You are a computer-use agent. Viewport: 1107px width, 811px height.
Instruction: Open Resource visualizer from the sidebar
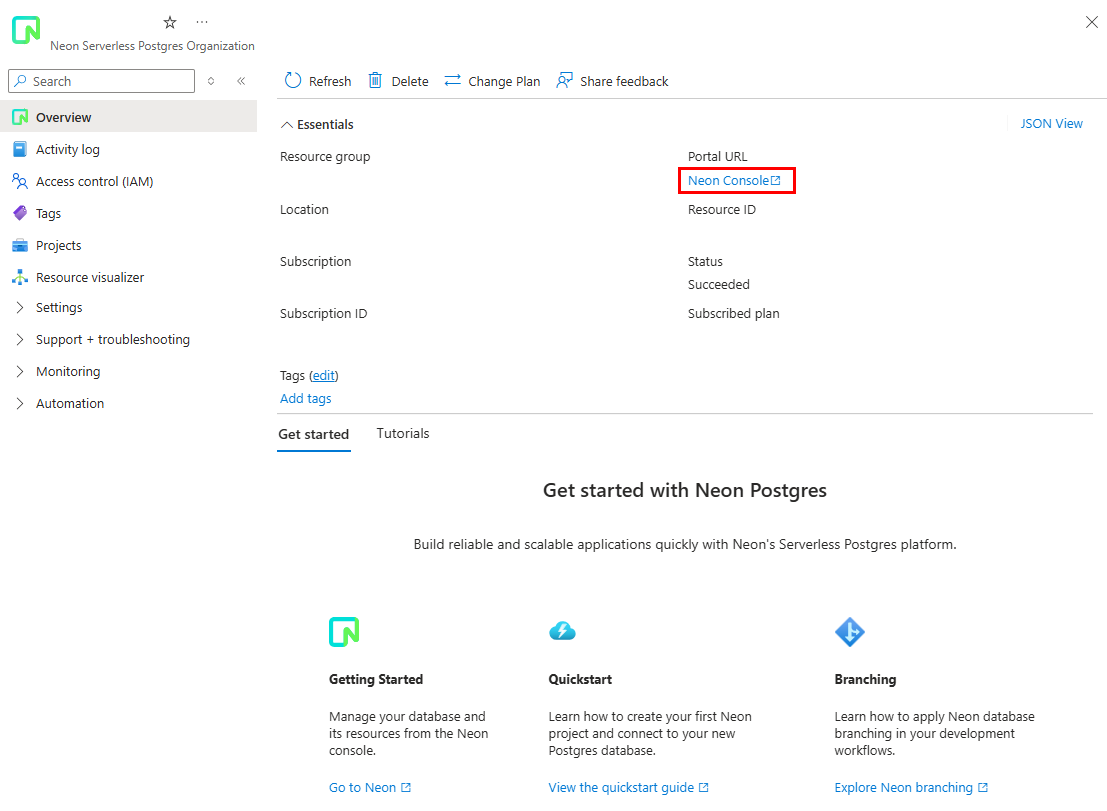pos(88,277)
